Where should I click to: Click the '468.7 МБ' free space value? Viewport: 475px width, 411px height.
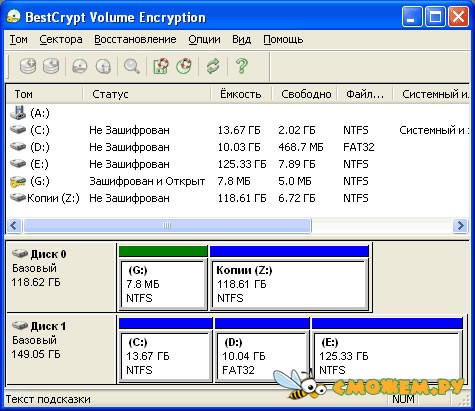(x=301, y=147)
